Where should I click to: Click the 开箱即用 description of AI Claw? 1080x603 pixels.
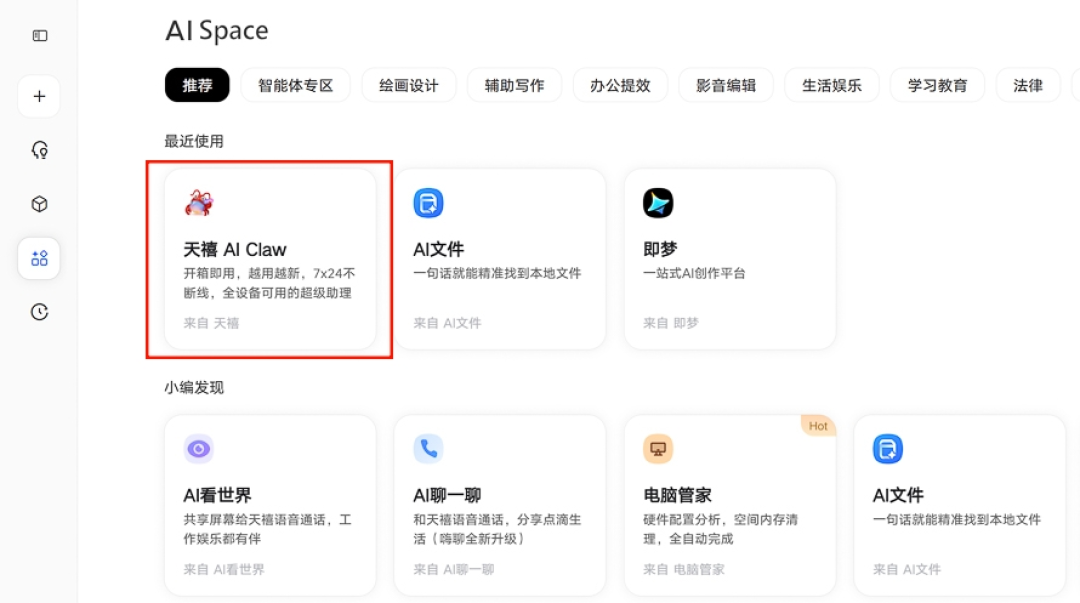[269, 283]
